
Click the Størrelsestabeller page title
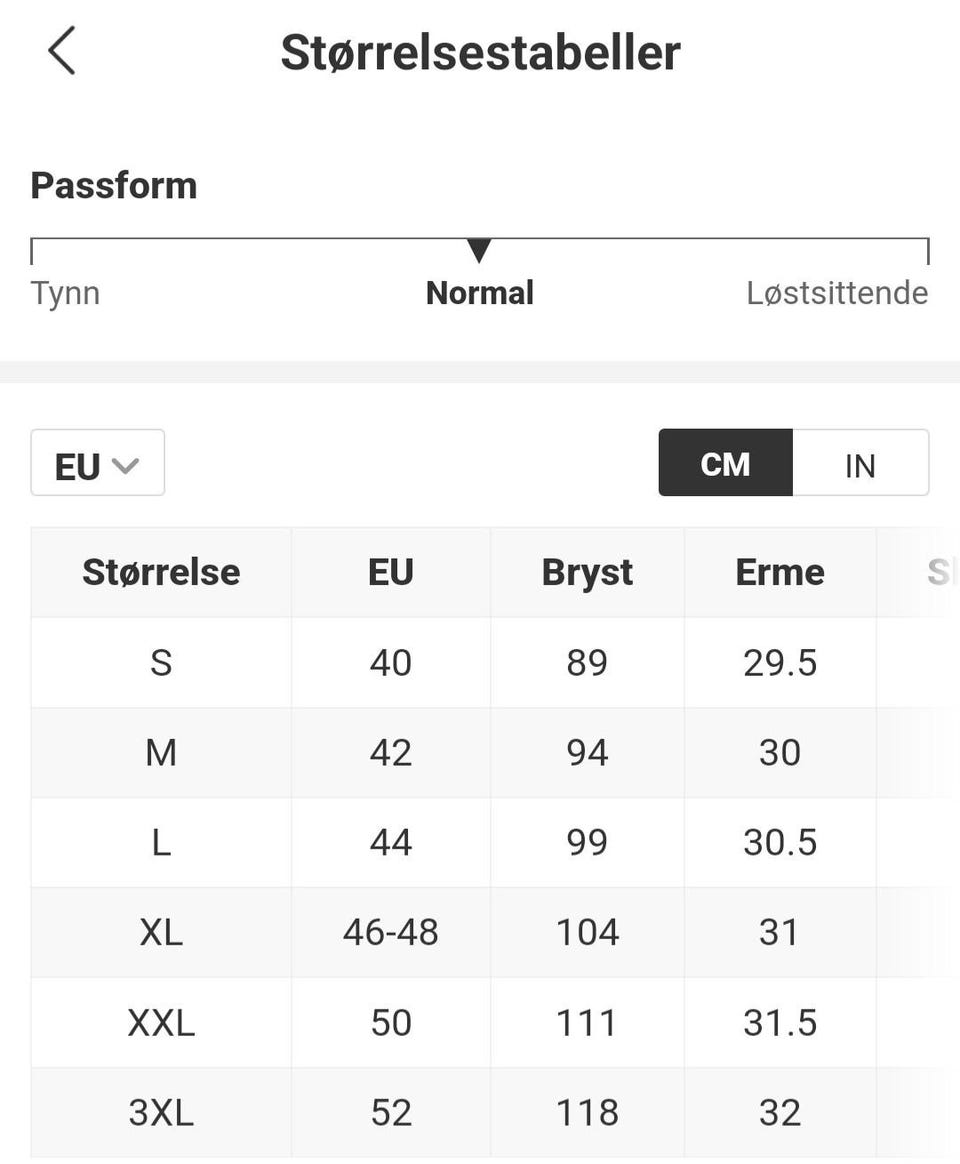[x=480, y=52]
